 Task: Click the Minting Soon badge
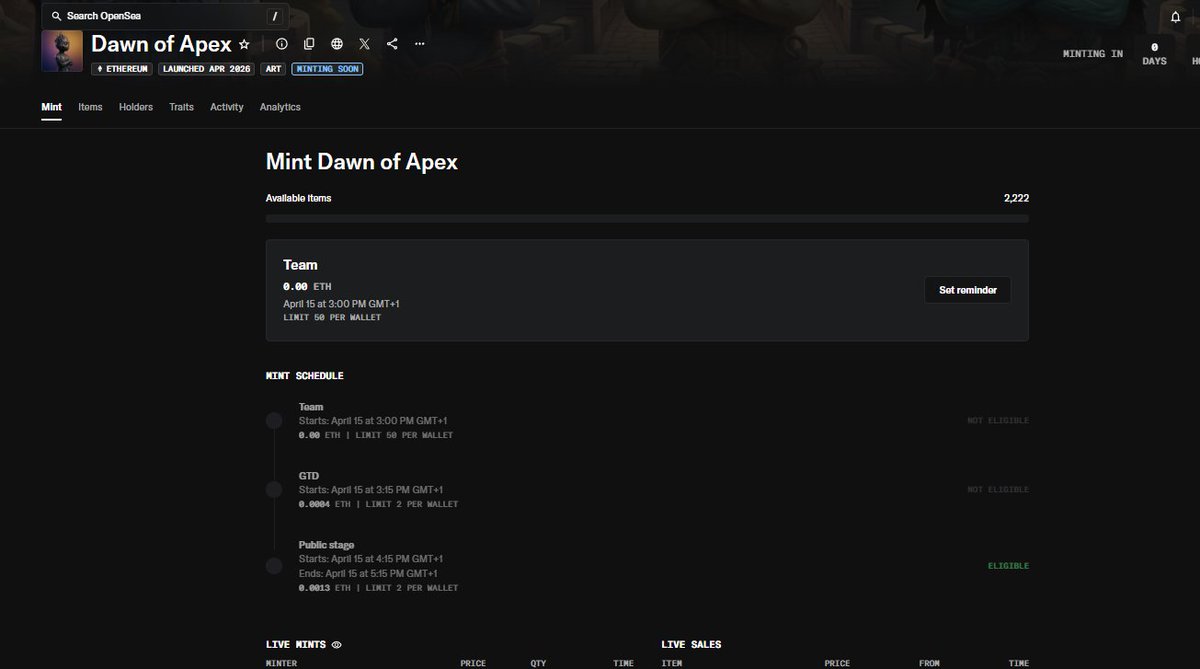[x=327, y=69]
